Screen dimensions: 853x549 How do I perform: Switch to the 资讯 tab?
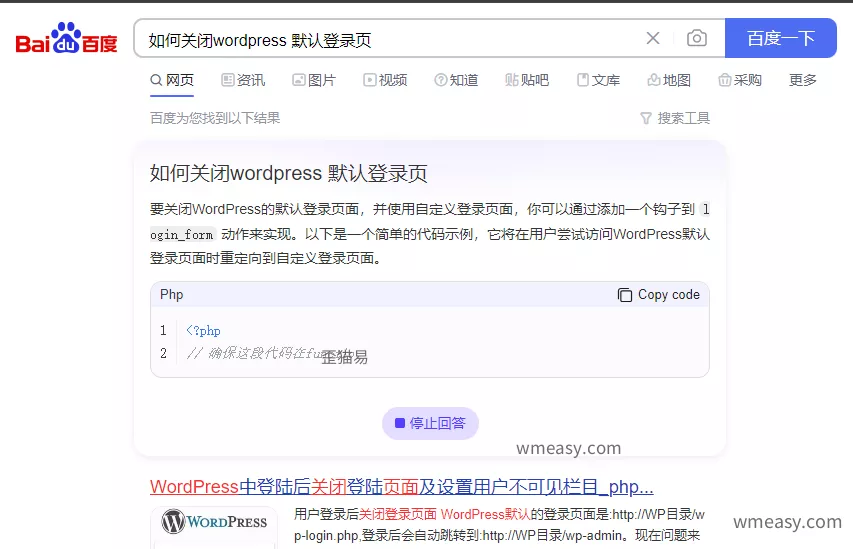click(243, 81)
